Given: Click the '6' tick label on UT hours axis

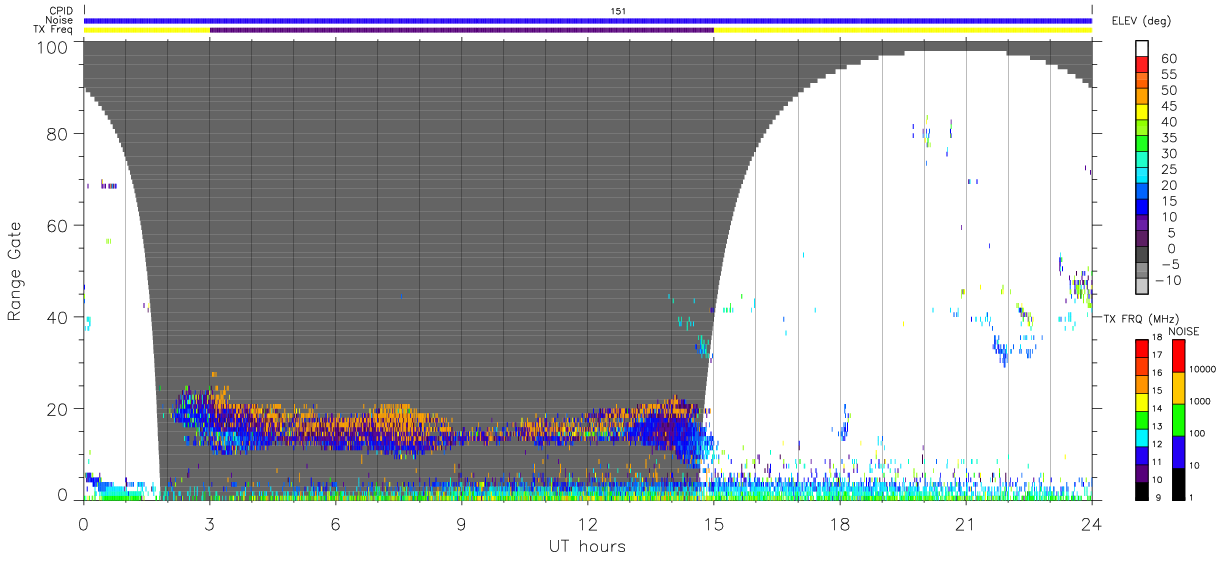Looking at the screenshot, I should point(336,524).
